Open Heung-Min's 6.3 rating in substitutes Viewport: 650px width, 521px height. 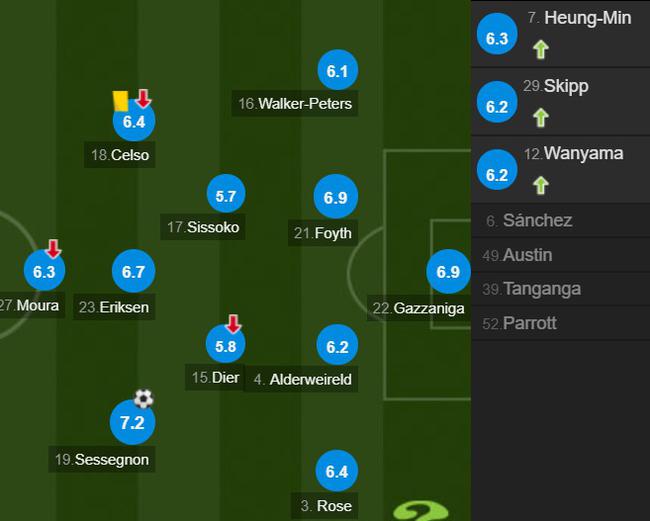(497, 34)
